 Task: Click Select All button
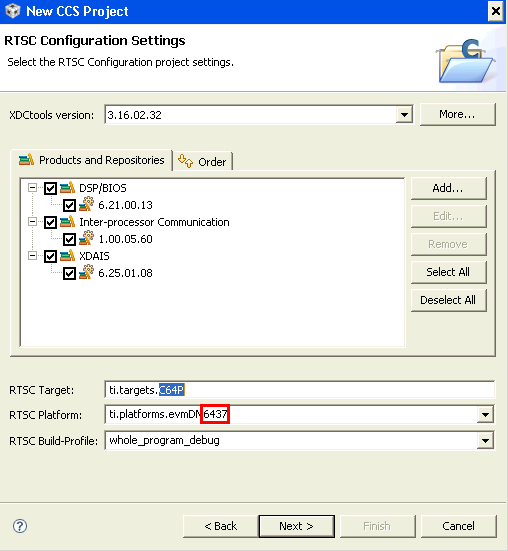click(x=449, y=272)
